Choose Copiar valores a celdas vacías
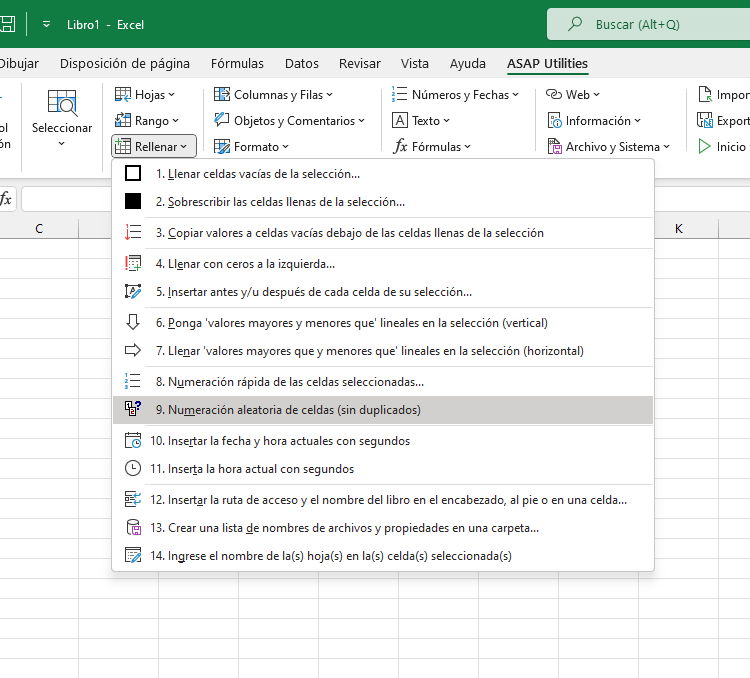 click(x=383, y=233)
